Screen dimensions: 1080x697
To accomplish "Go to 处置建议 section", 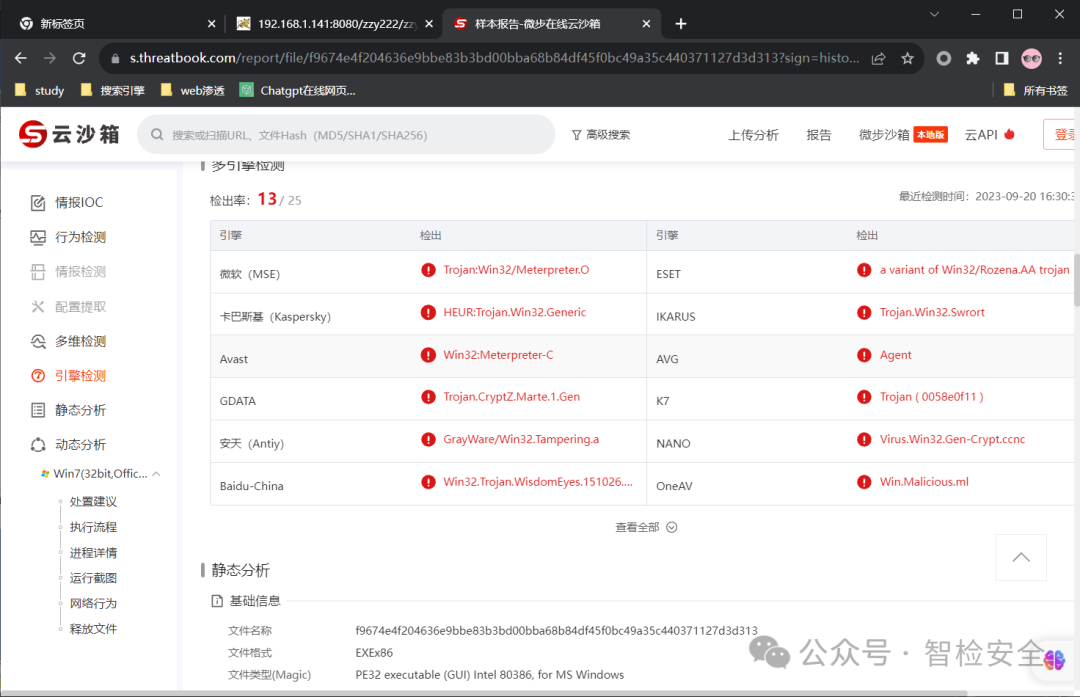I will tap(93, 501).
